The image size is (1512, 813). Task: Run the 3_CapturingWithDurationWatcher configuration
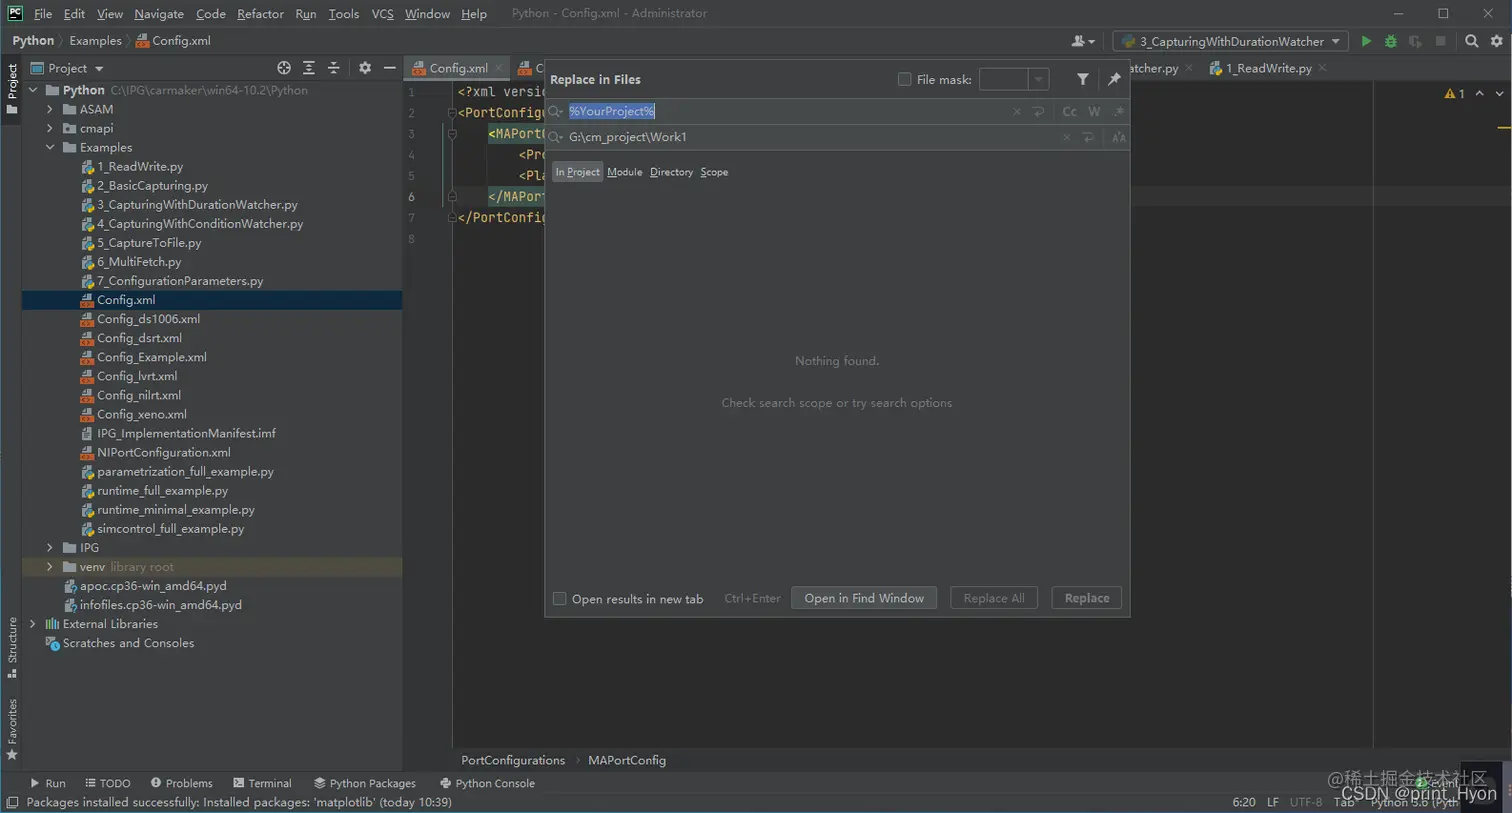pyautogui.click(x=1366, y=41)
